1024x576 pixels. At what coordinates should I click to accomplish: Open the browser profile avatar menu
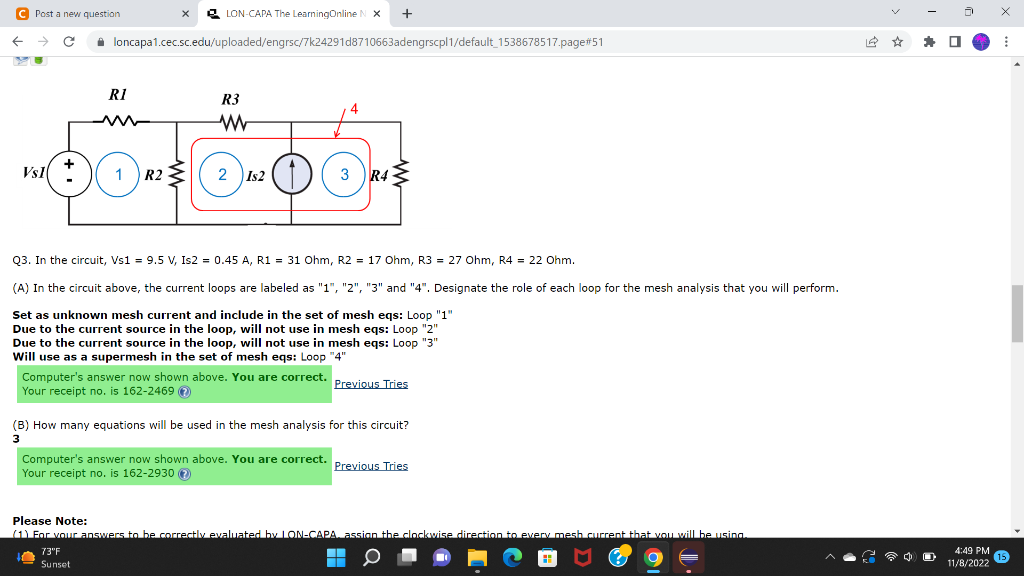pyautogui.click(x=981, y=41)
